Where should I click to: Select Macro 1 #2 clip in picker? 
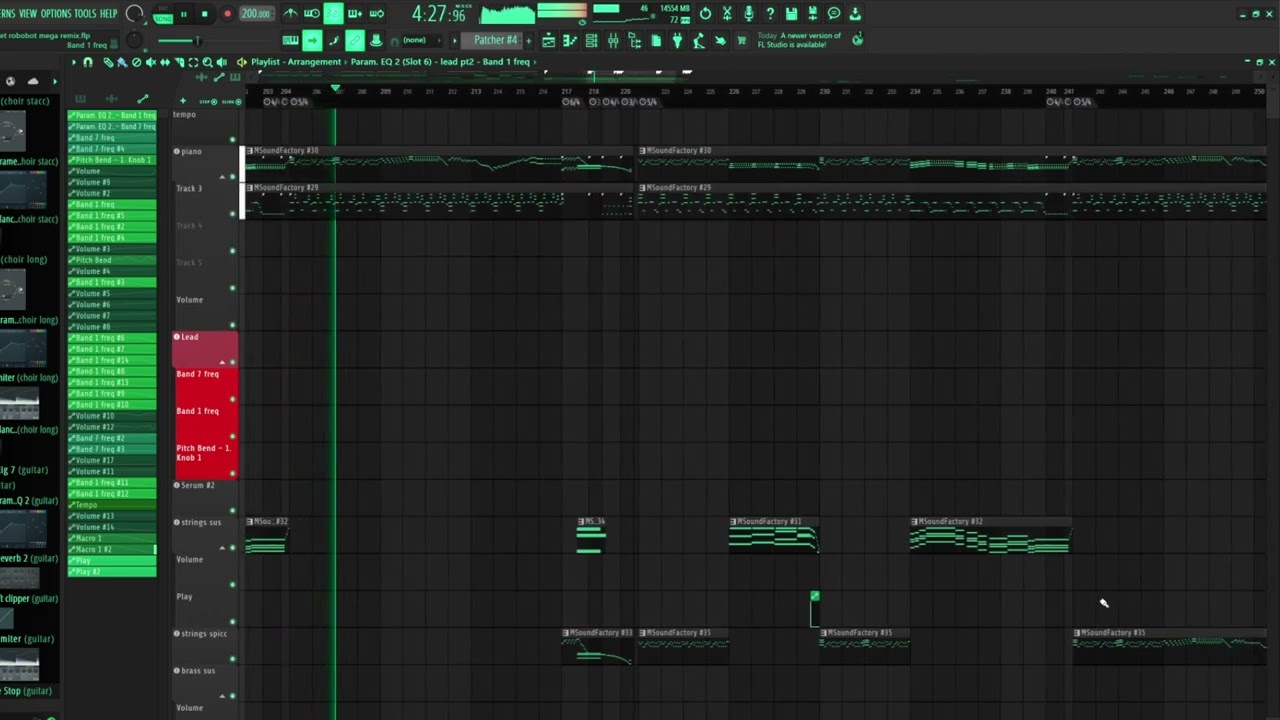tap(112, 549)
